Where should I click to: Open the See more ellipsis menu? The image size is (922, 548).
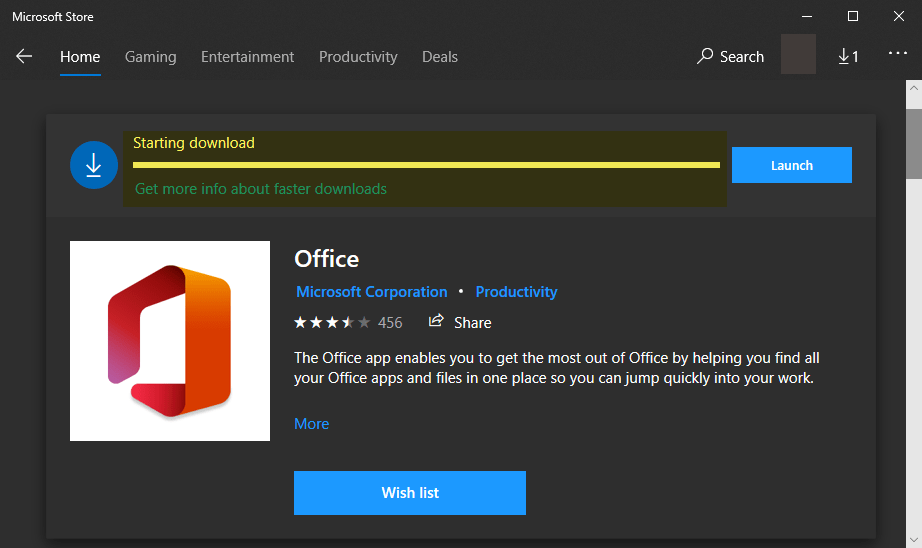click(897, 53)
